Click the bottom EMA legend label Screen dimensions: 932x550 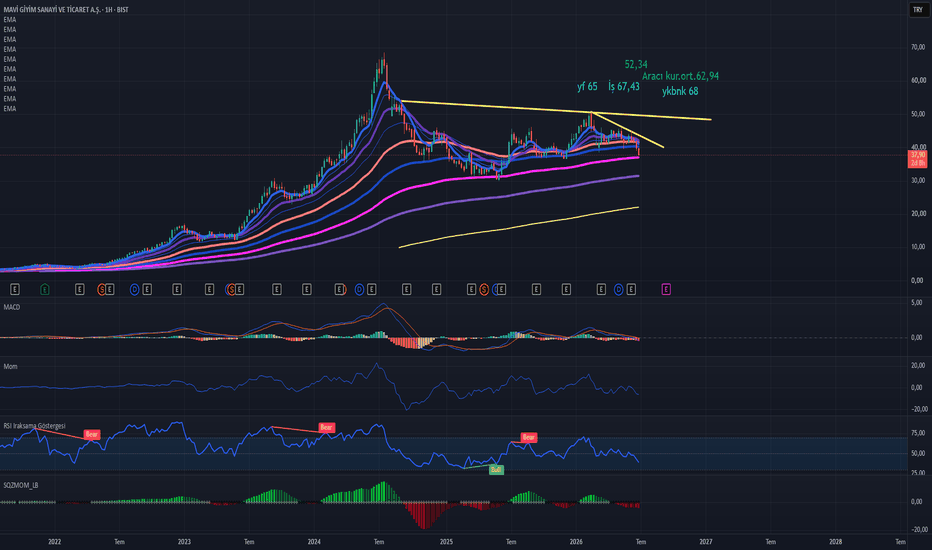pyautogui.click(x=10, y=109)
